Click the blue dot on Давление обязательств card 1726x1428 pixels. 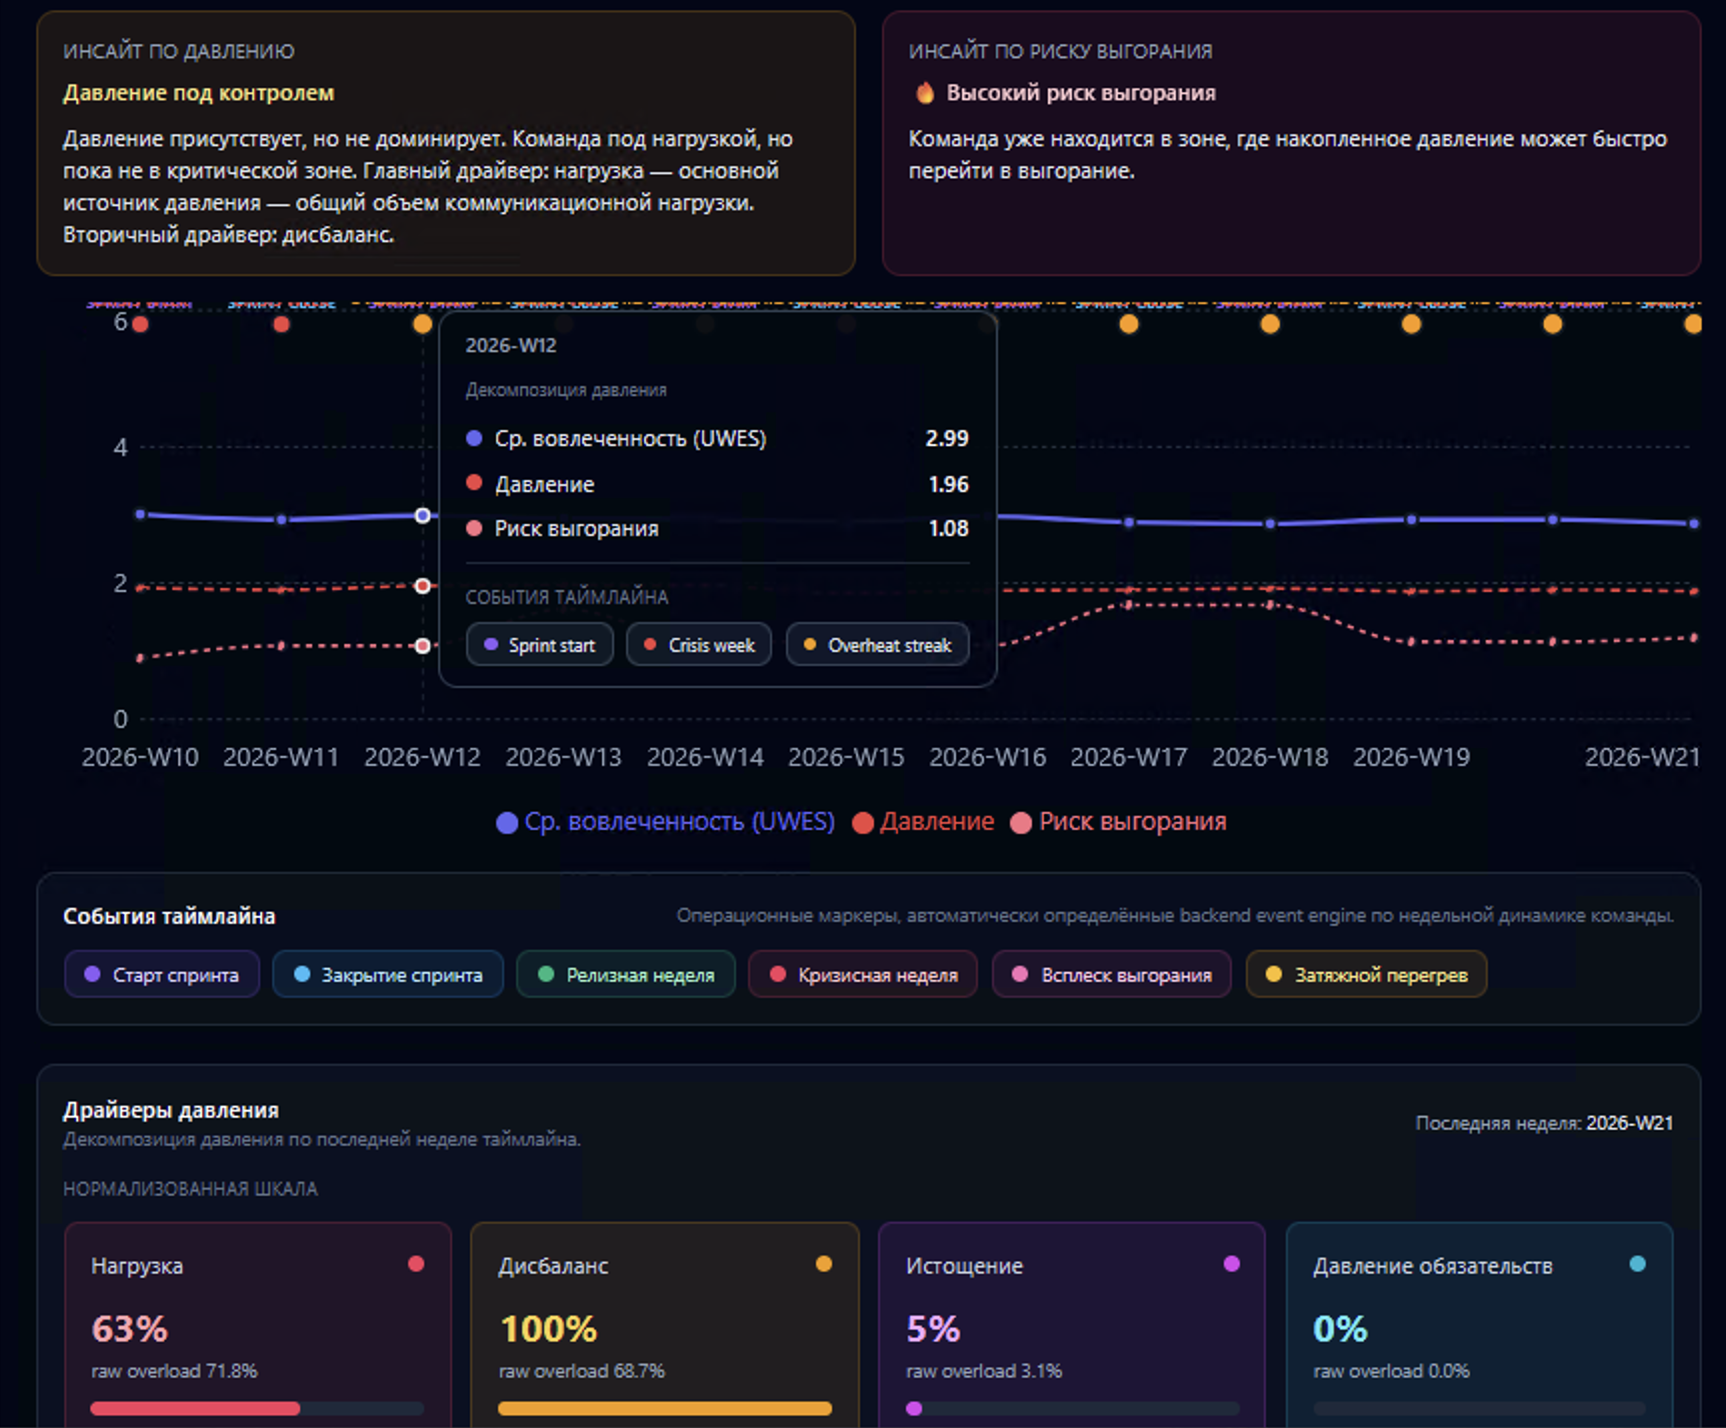[x=1638, y=1264]
